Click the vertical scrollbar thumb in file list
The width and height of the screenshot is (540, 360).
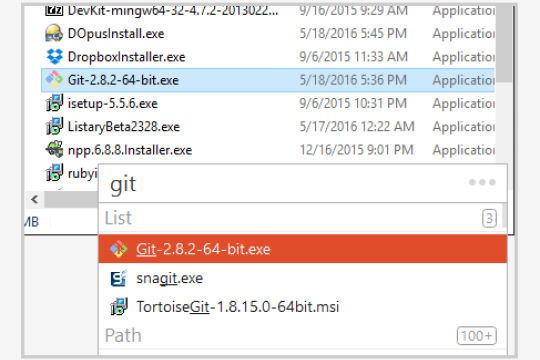click(504, 43)
